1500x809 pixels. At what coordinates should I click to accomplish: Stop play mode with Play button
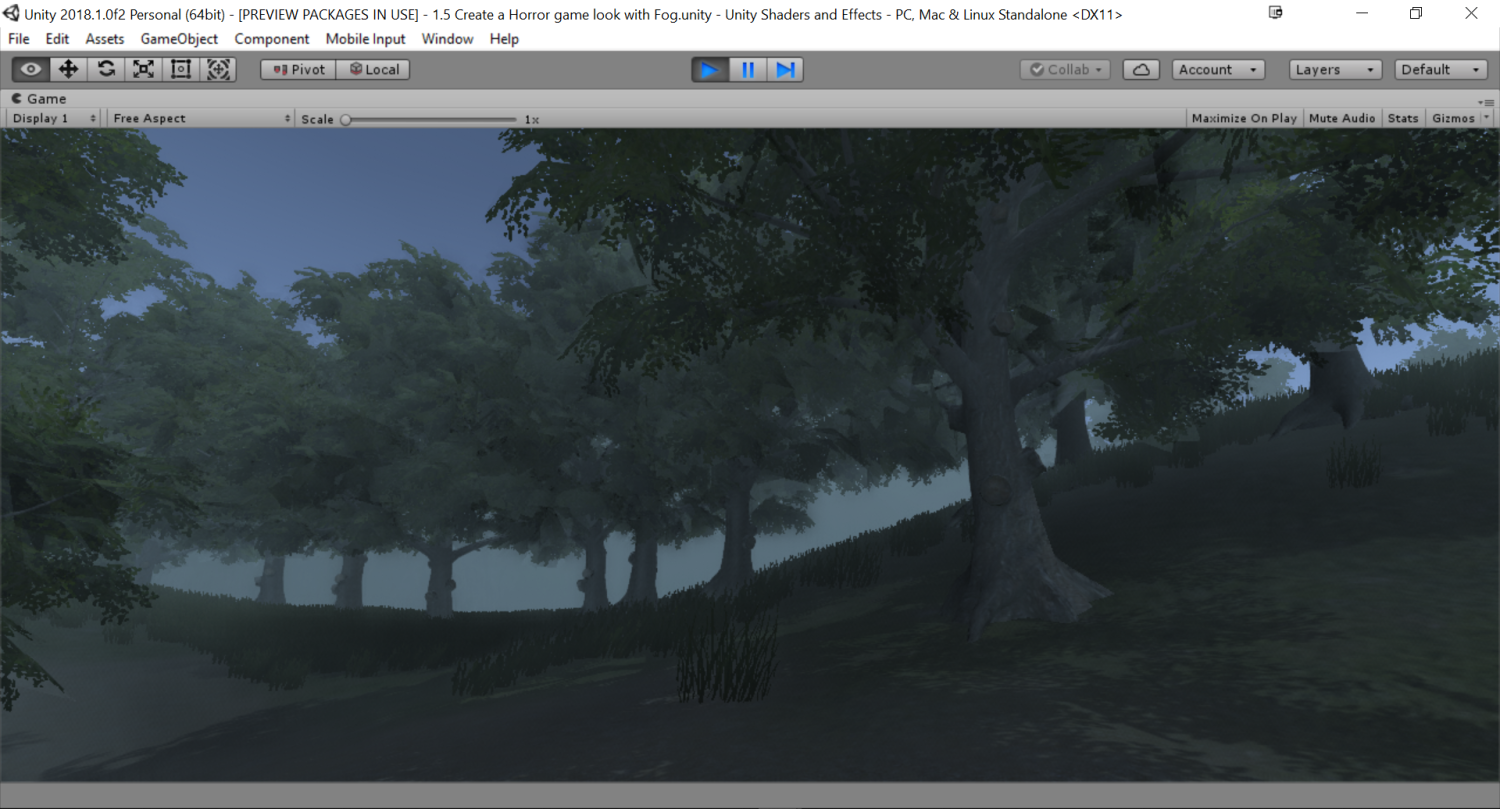click(710, 70)
